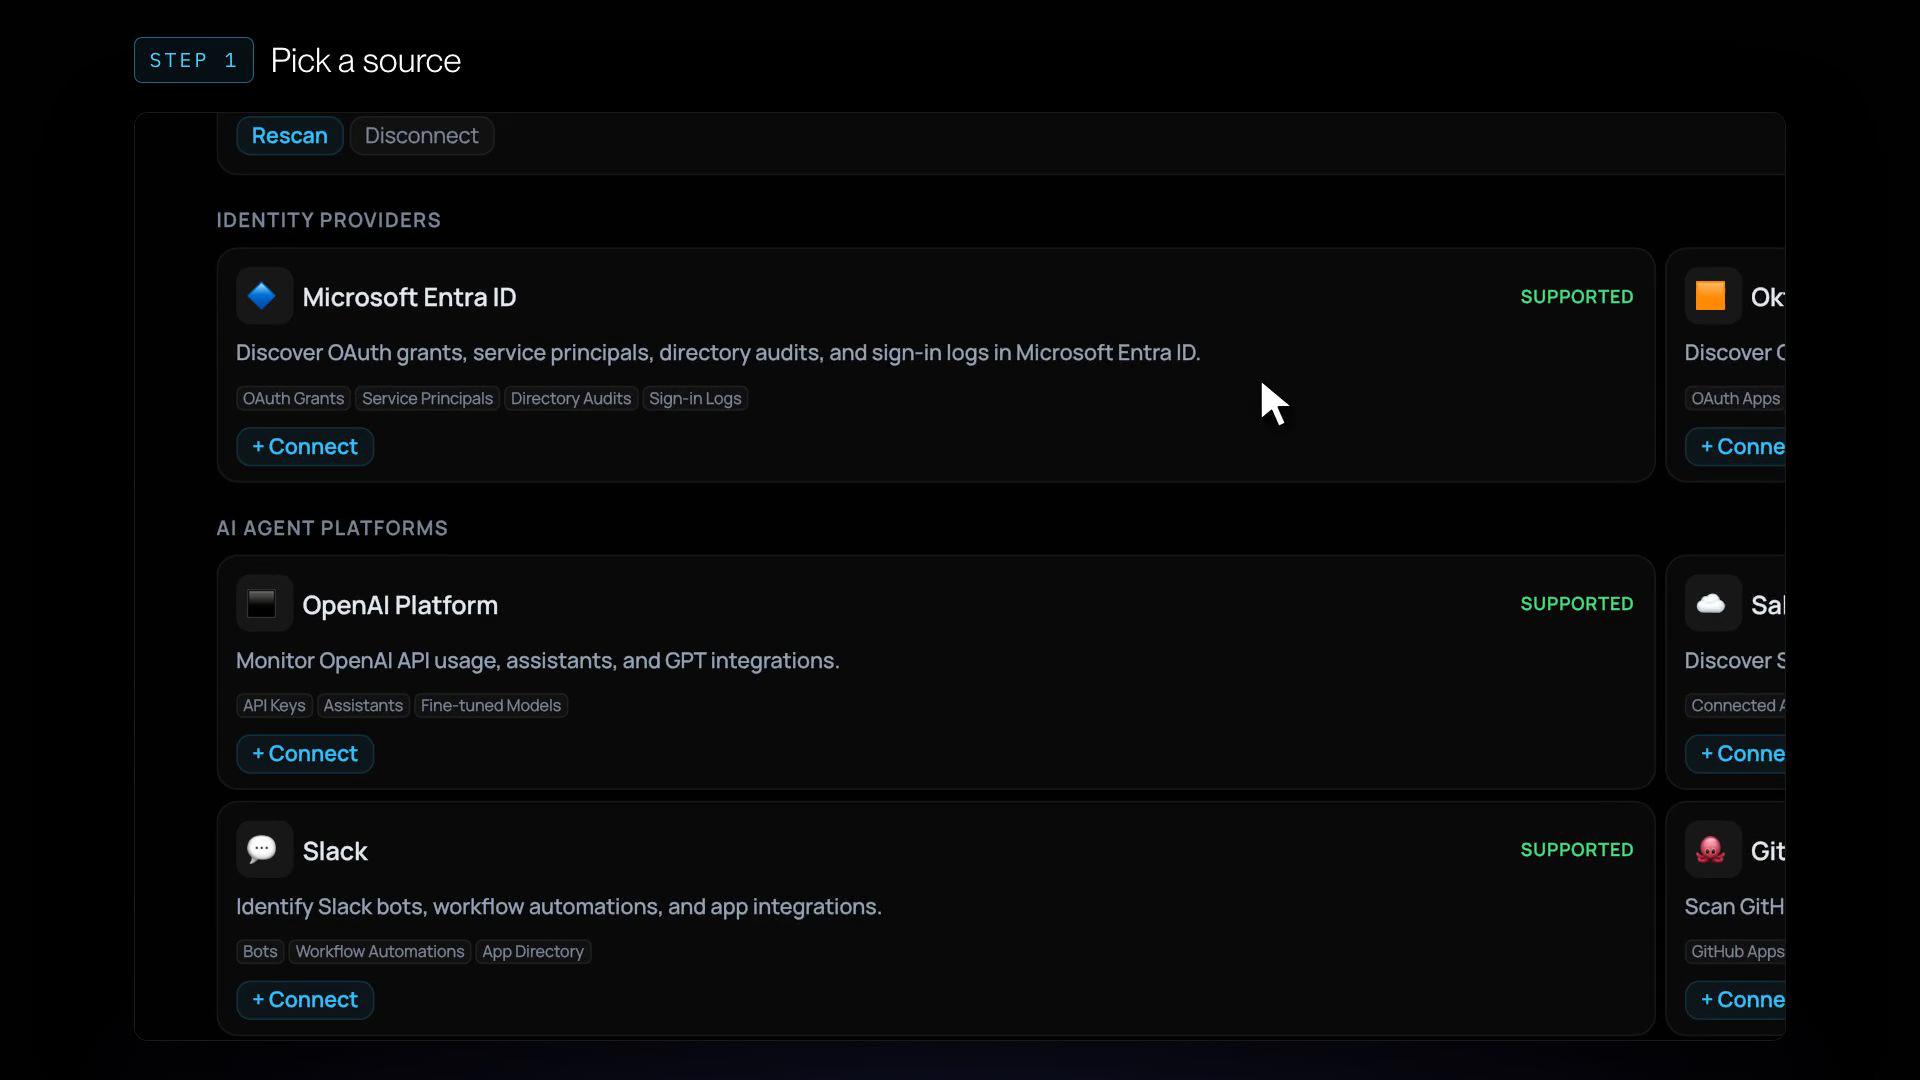Click the Microsoft Entra ID diamond icon

[x=264, y=296]
